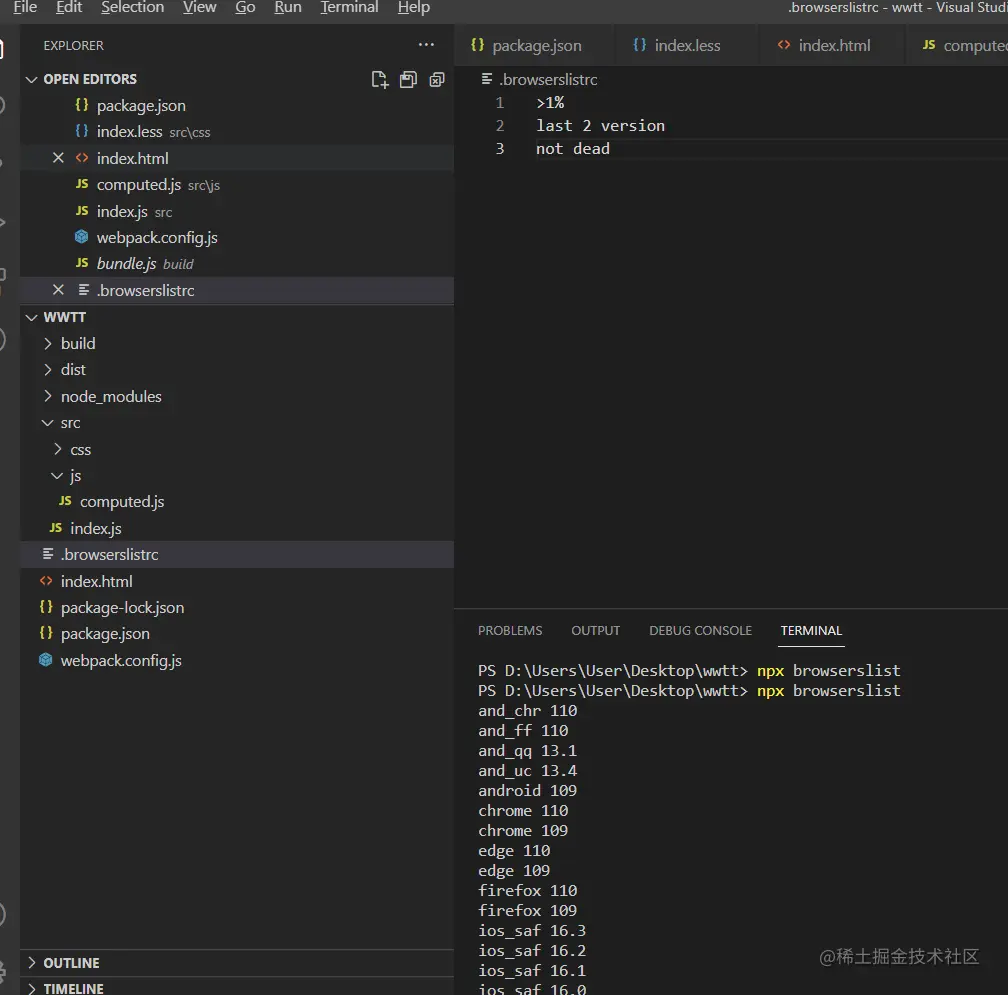
Task: Open the Selection menu
Action: coord(132,8)
